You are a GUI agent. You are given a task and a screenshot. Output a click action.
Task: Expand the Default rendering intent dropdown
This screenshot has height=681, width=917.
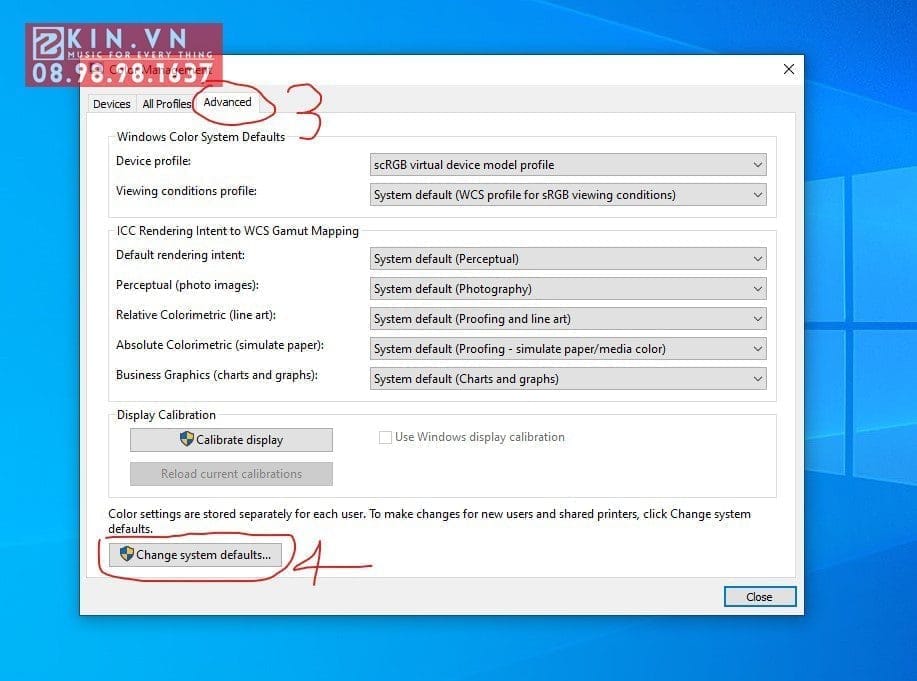click(x=756, y=258)
